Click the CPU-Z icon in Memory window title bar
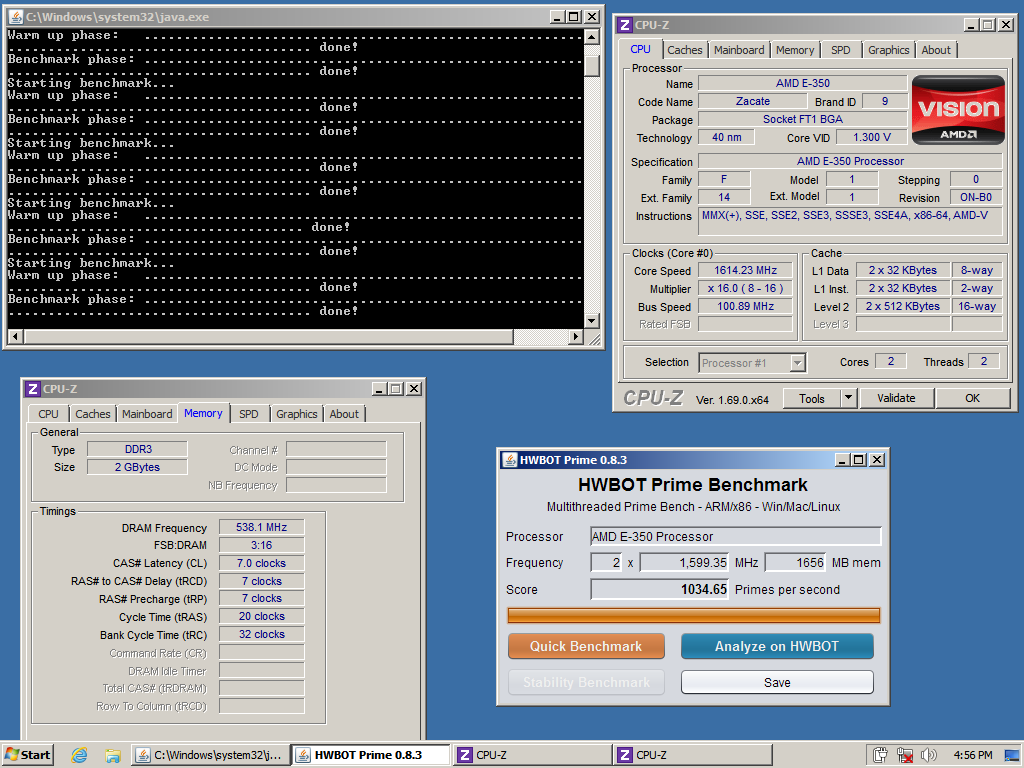1024x768 pixels. (x=33, y=389)
